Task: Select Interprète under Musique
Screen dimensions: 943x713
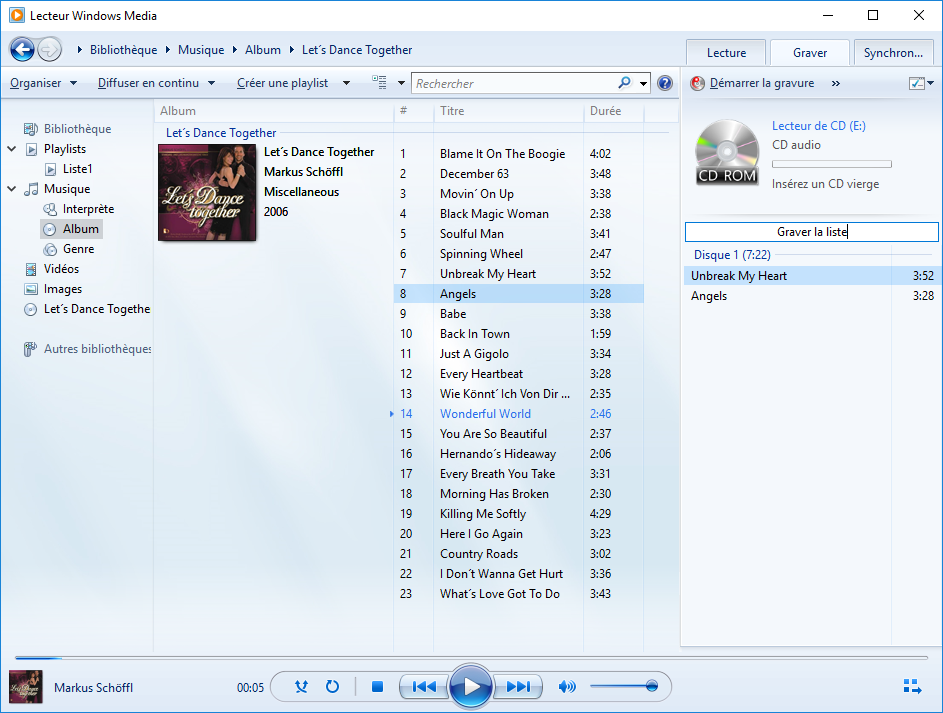Action: tap(88, 209)
